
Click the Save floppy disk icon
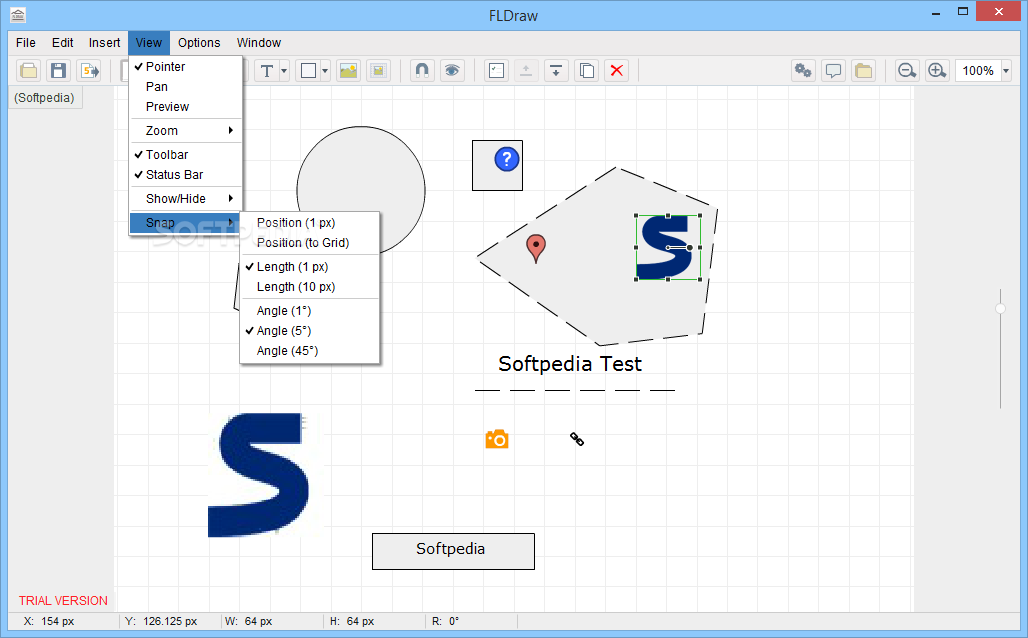point(59,70)
